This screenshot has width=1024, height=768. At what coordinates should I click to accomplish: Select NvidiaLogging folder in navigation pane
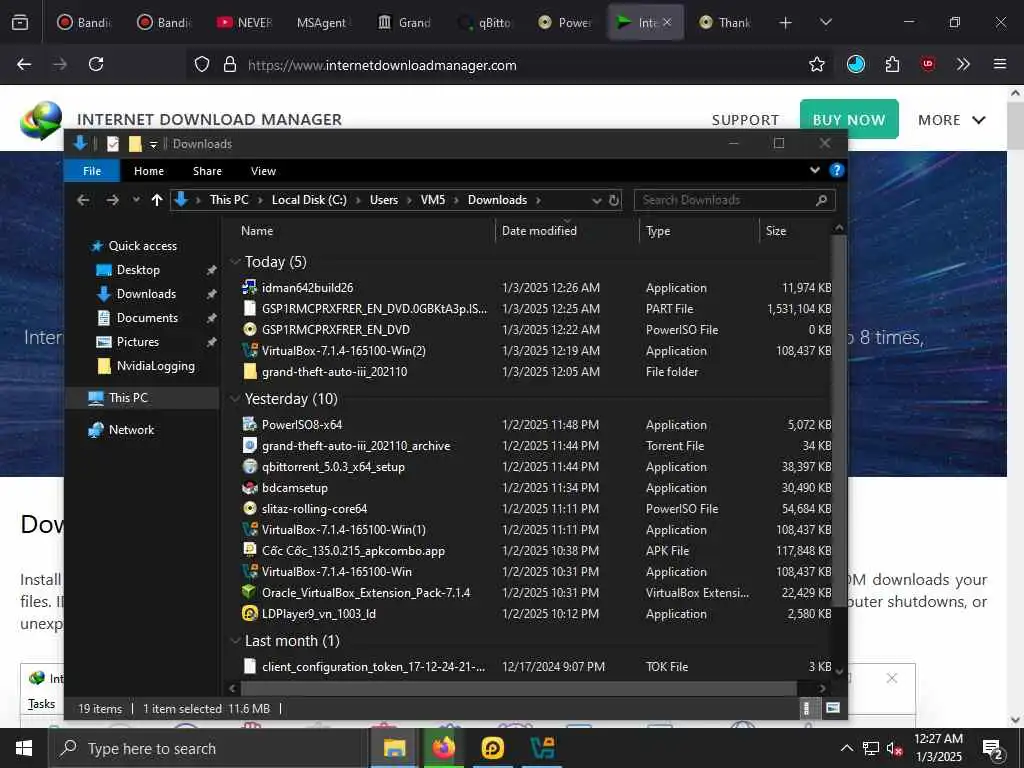coord(155,366)
